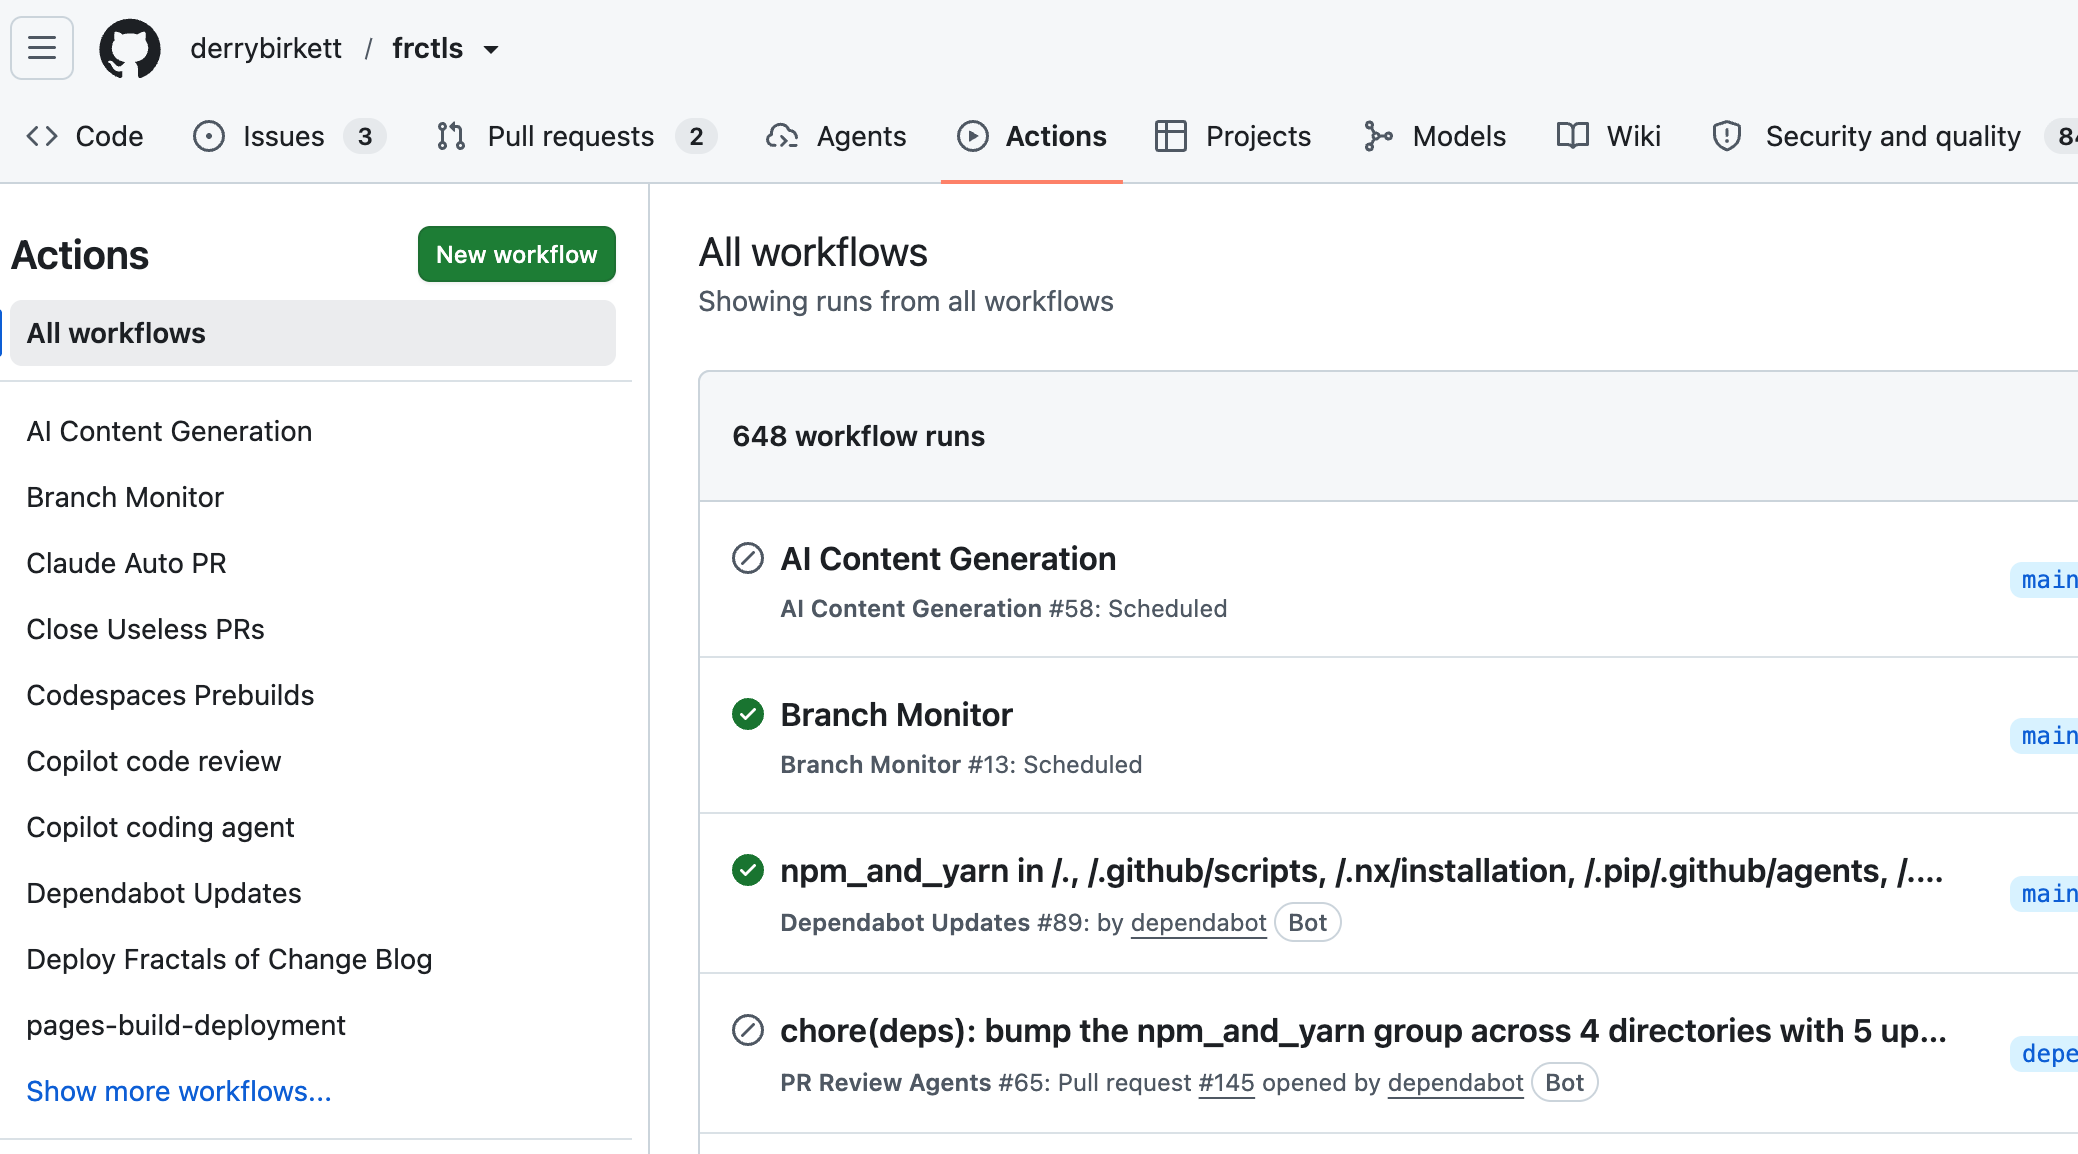Open derrybirkett owner profile link
The width and height of the screenshot is (2078, 1154).
coord(266,48)
